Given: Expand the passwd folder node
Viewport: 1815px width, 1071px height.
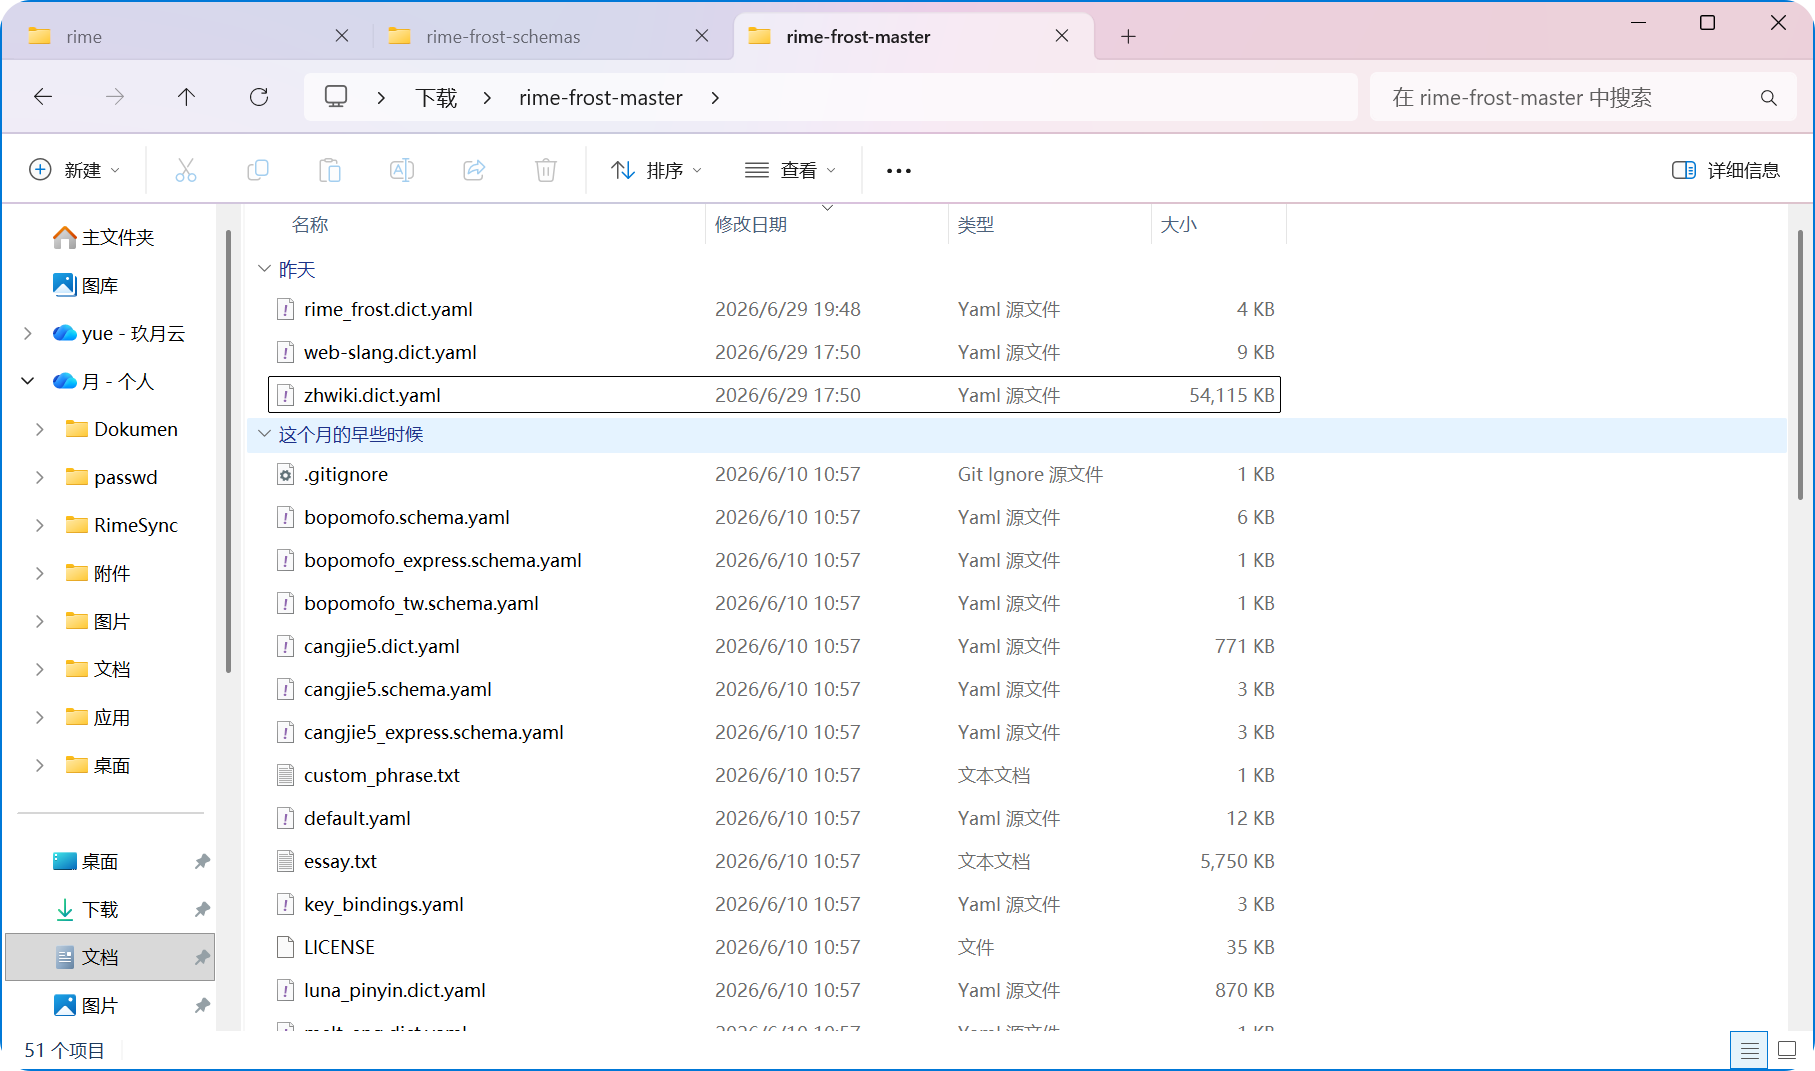Looking at the screenshot, I should click(x=40, y=477).
